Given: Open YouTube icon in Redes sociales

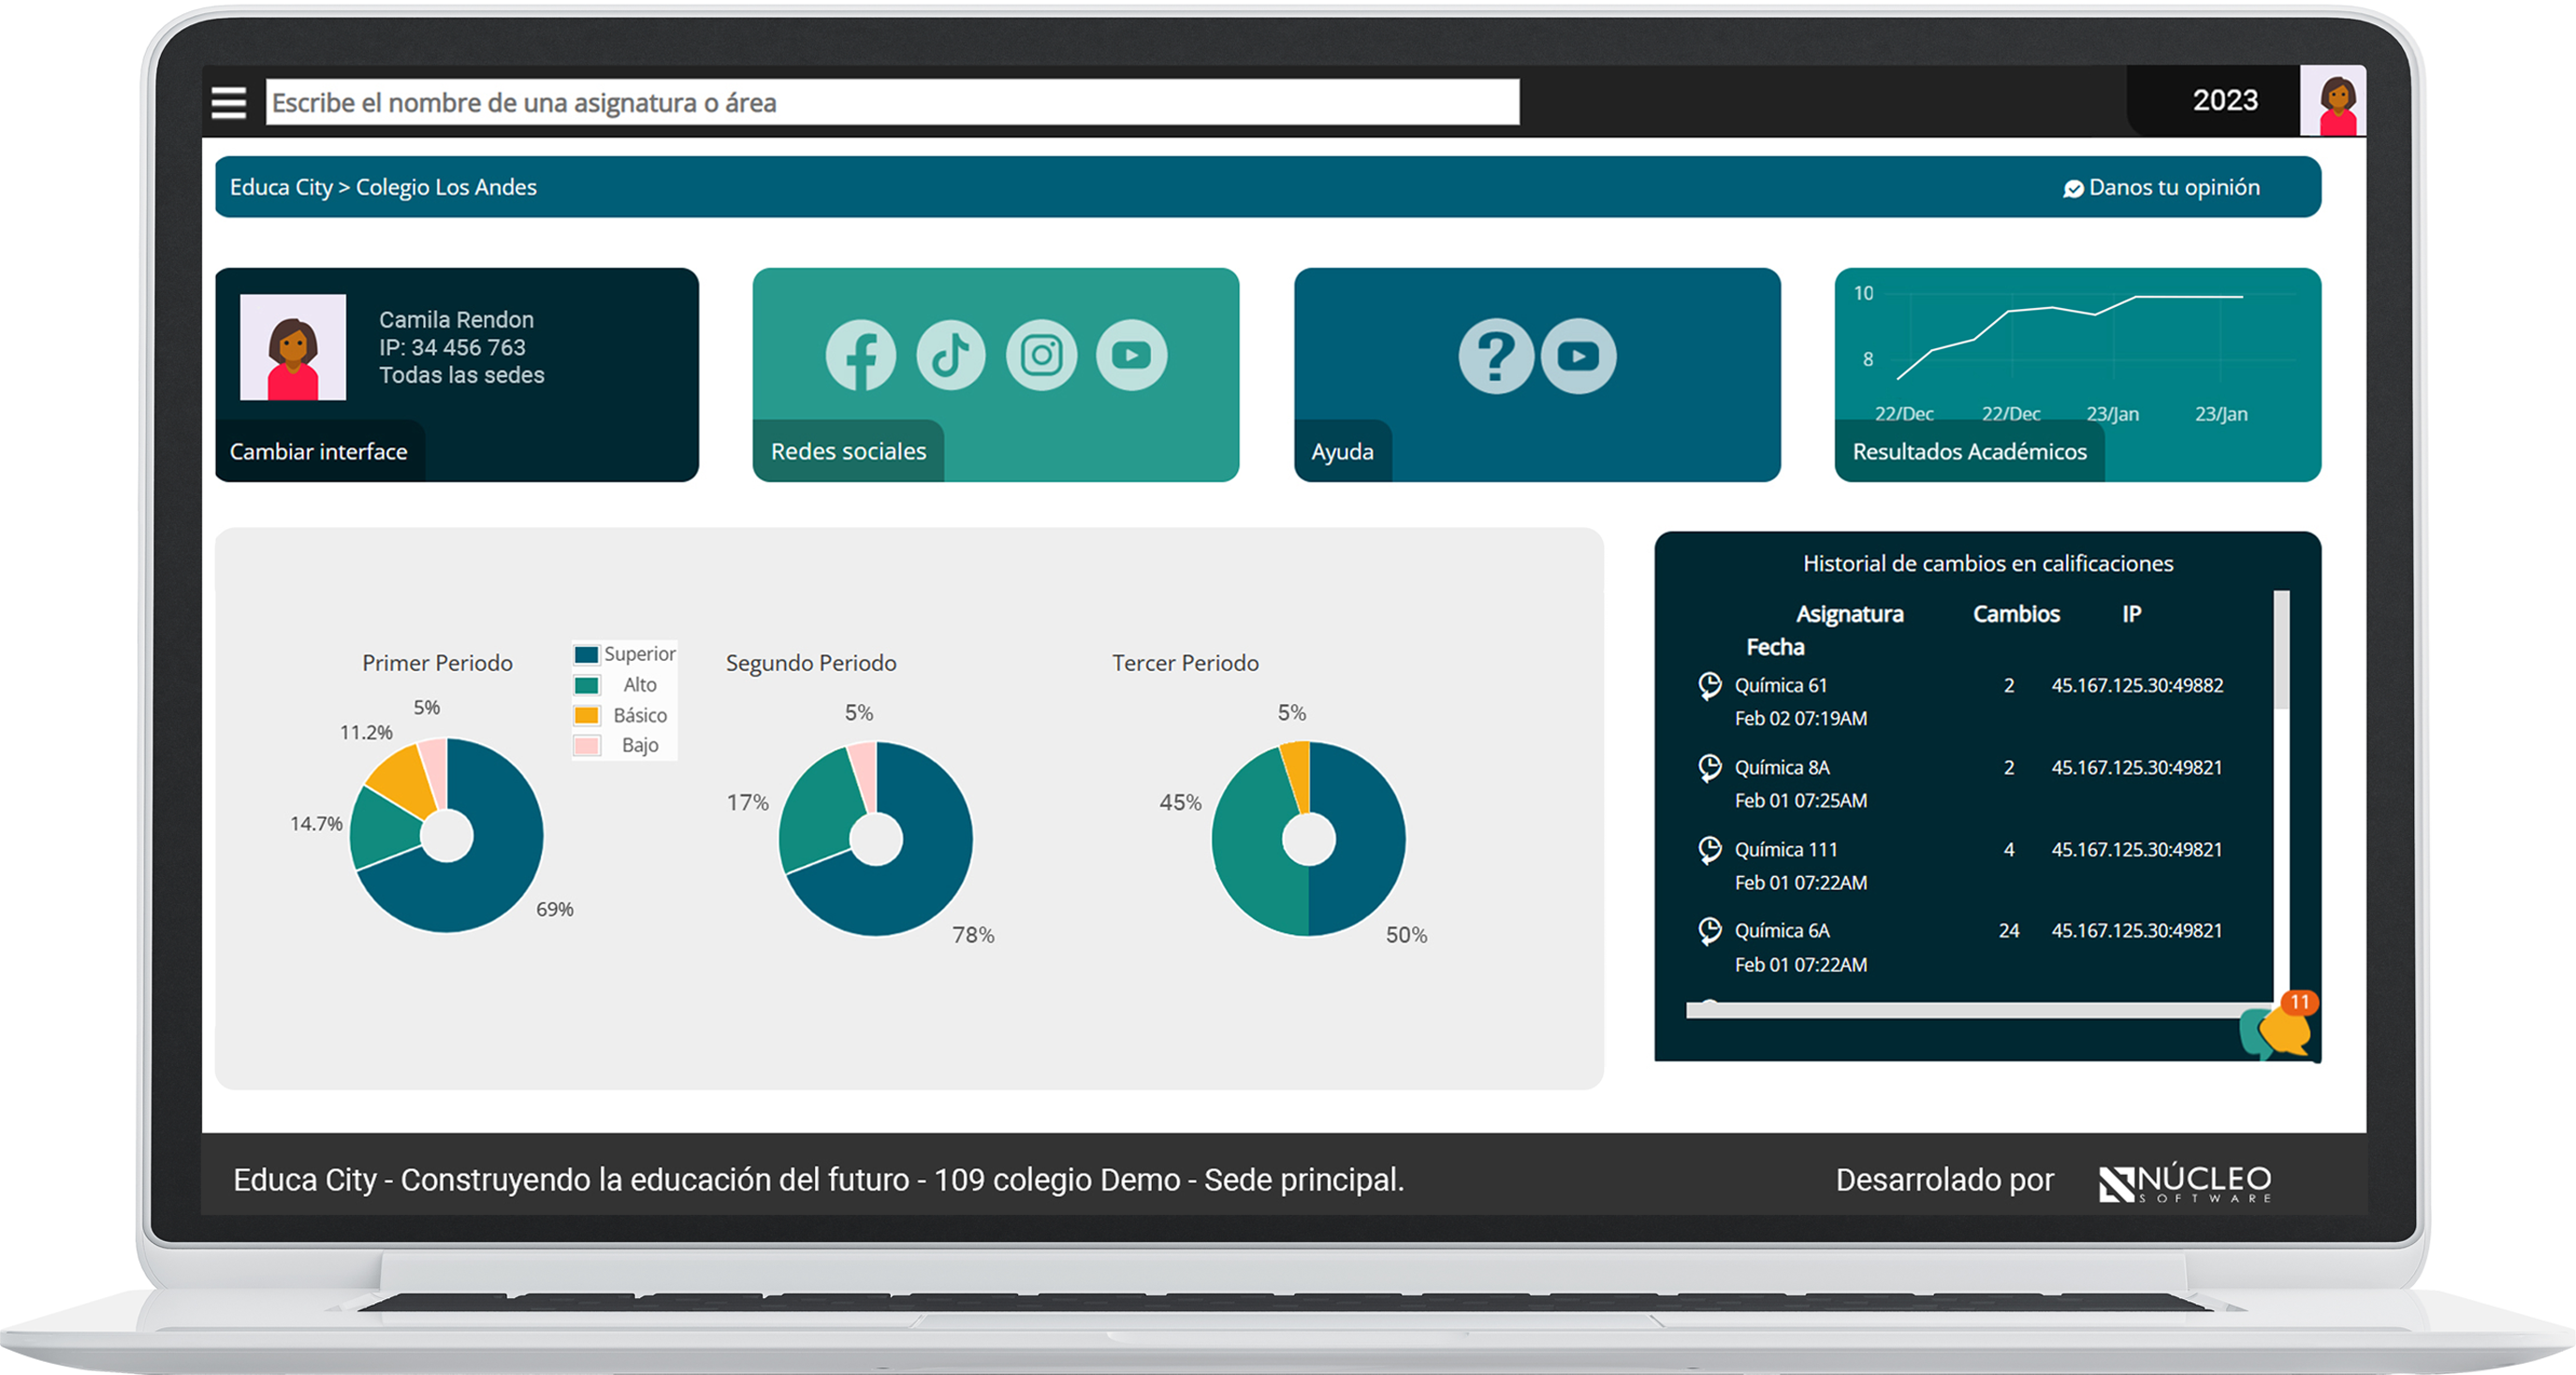Looking at the screenshot, I should click(1131, 355).
